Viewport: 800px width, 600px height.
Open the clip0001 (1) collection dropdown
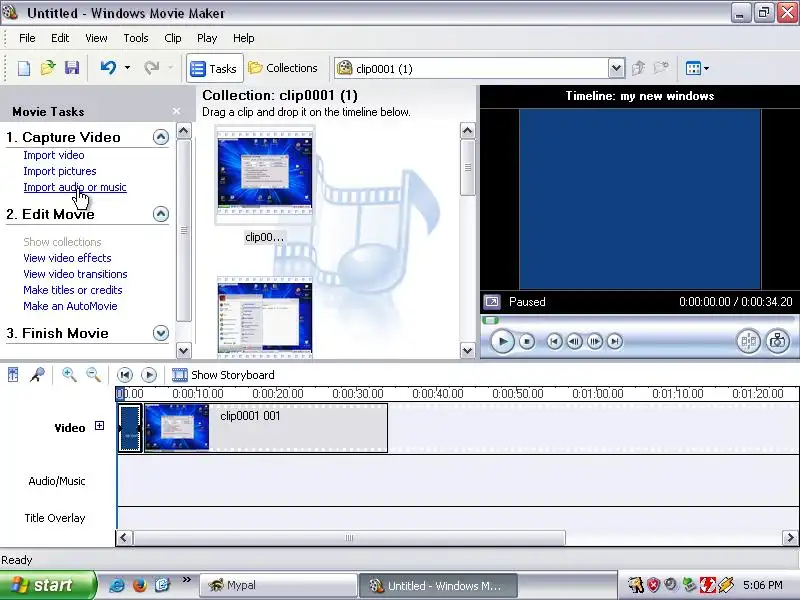point(616,68)
